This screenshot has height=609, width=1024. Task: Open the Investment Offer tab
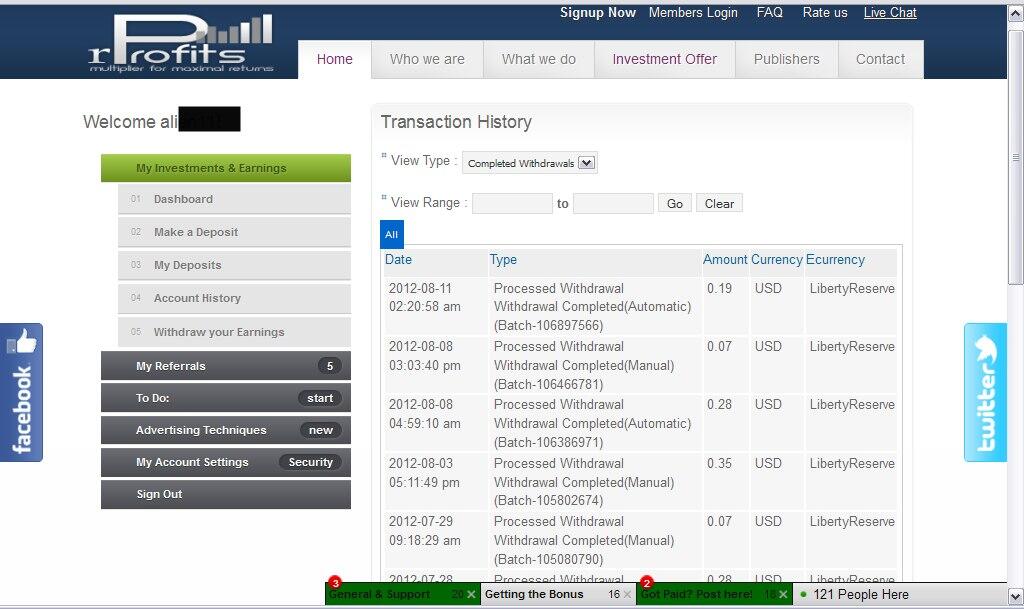pos(664,59)
